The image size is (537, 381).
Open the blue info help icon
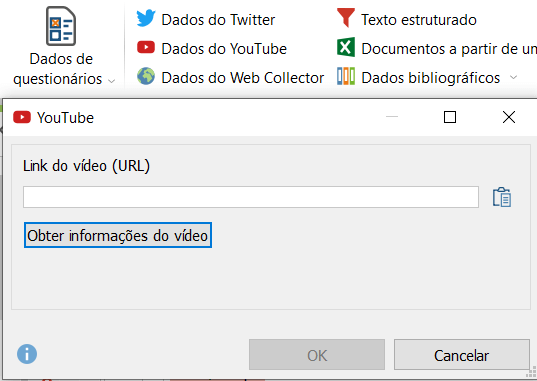[27, 354]
